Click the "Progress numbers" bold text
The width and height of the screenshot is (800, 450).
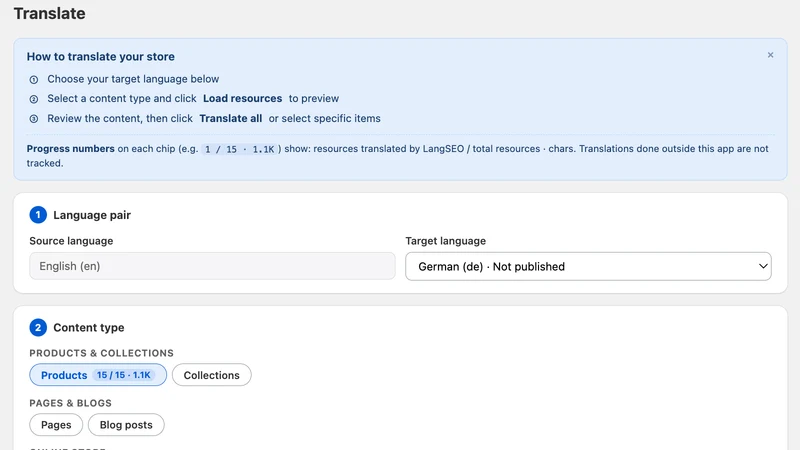pyautogui.click(x=70, y=148)
